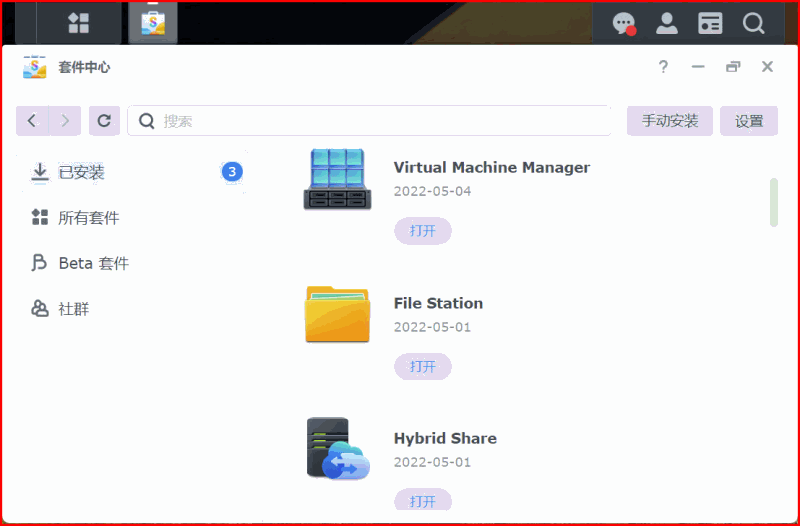Image resolution: width=800 pixels, height=526 pixels.
Task: Click the grid icon beside 所有套件
Action: click(40, 217)
